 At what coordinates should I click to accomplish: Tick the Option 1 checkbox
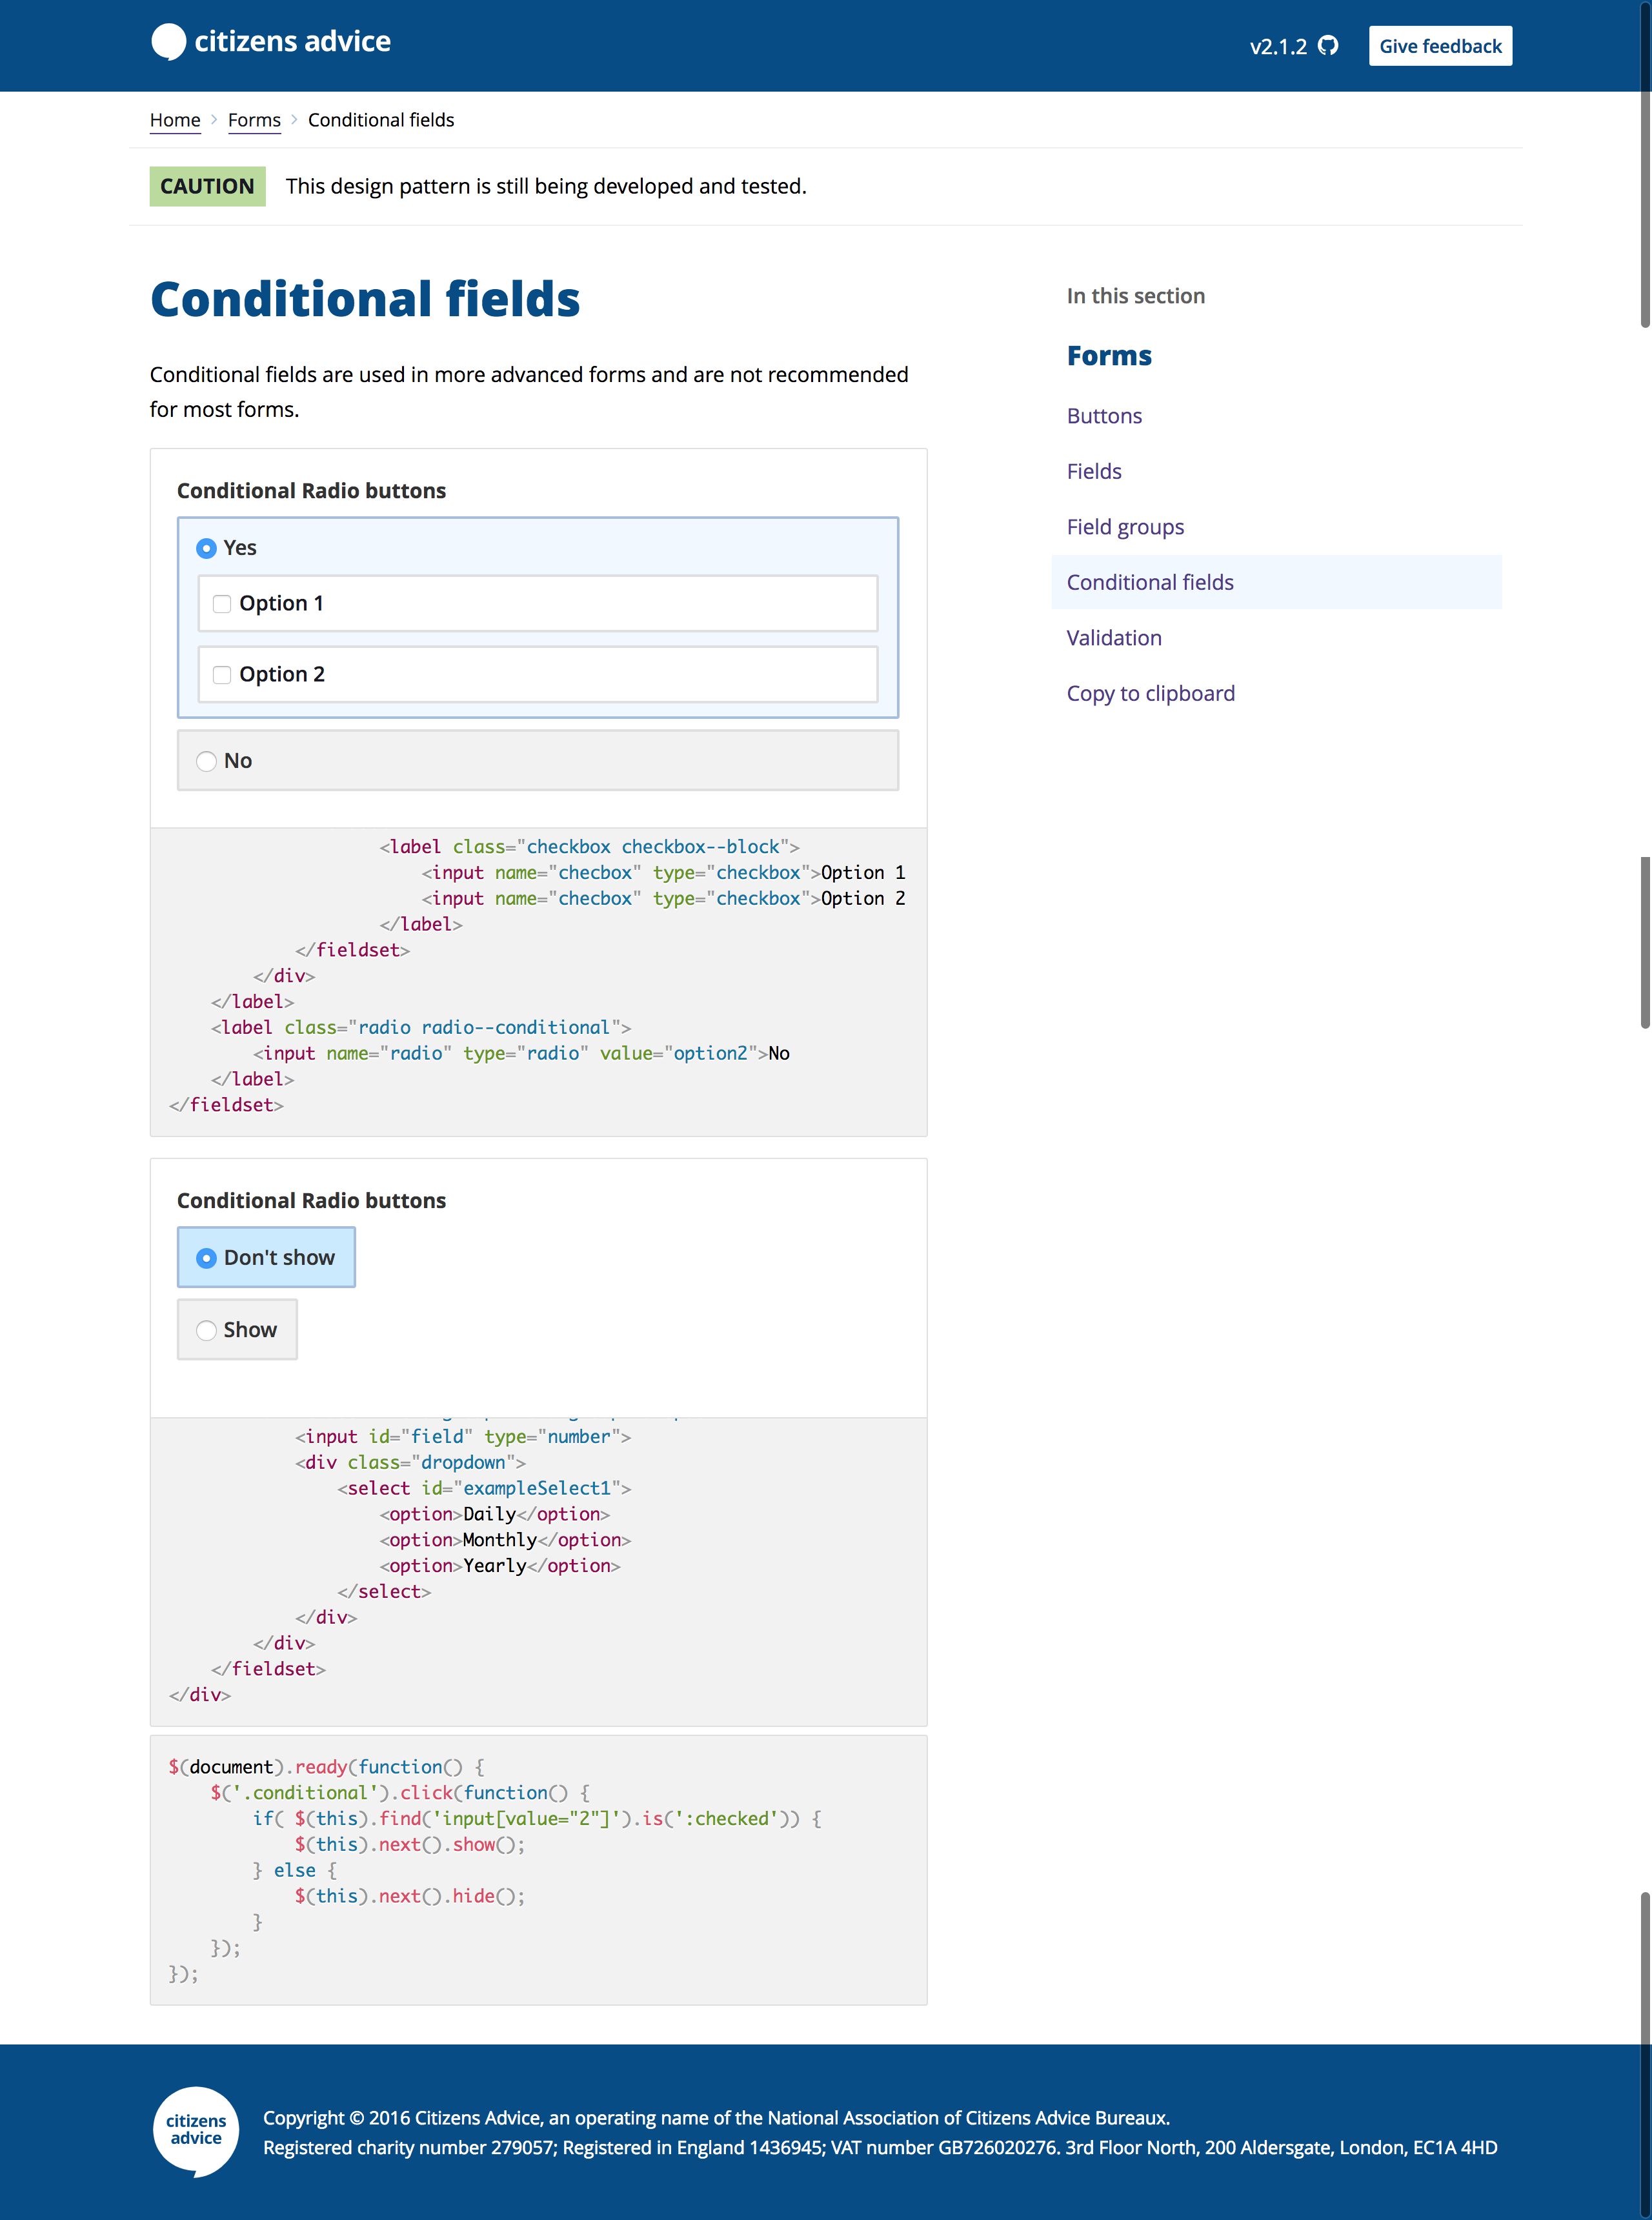(x=222, y=604)
